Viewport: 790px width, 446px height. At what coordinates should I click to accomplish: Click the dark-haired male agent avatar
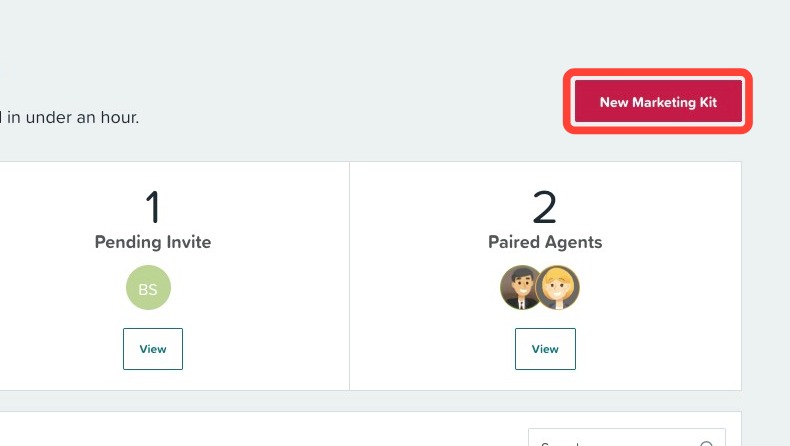click(521, 287)
